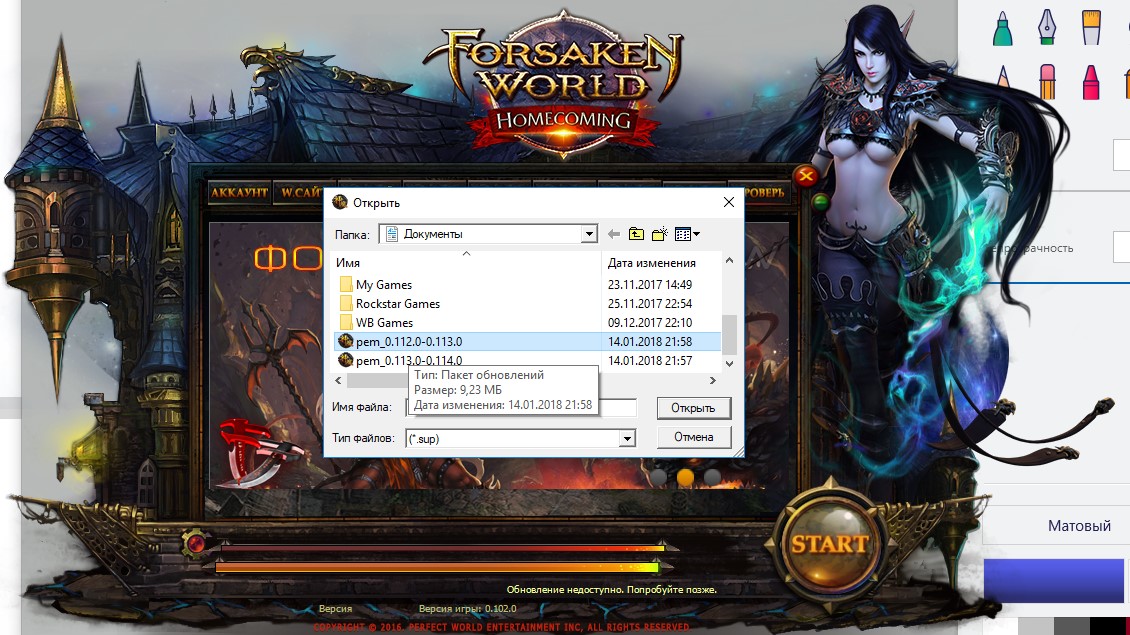Select file pem_0.113.0-0.114.0
Viewport: 1130px width, 635px height.
point(526,360)
